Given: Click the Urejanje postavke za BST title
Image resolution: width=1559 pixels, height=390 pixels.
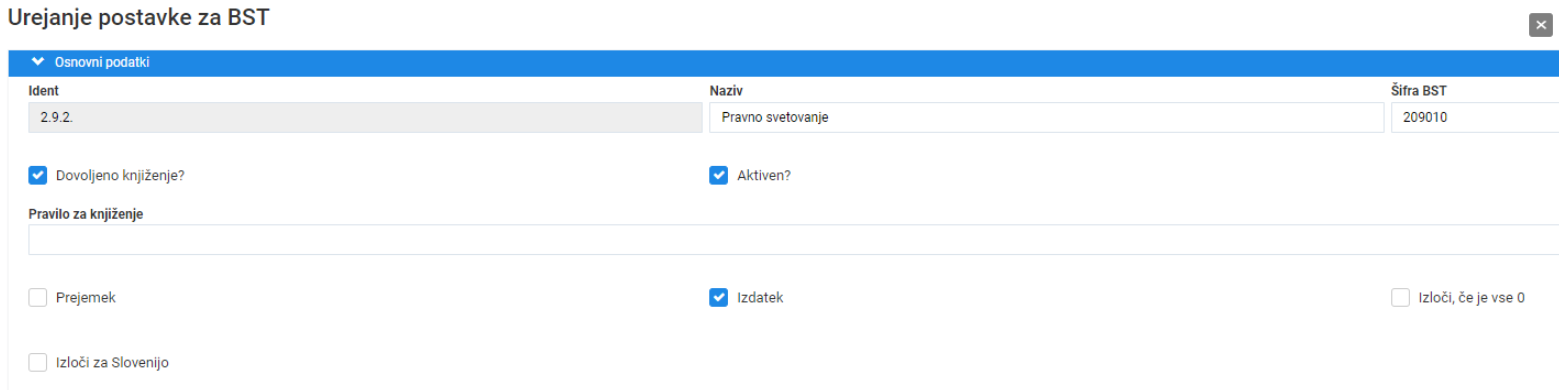Looking at the screenshot, I should tap(138, 17).
